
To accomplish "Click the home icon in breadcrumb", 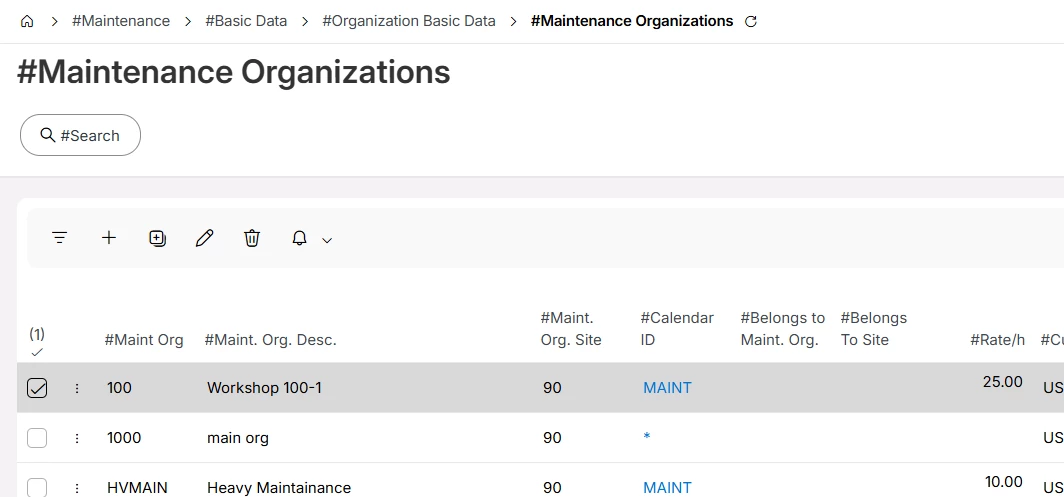I will [27, 21].
